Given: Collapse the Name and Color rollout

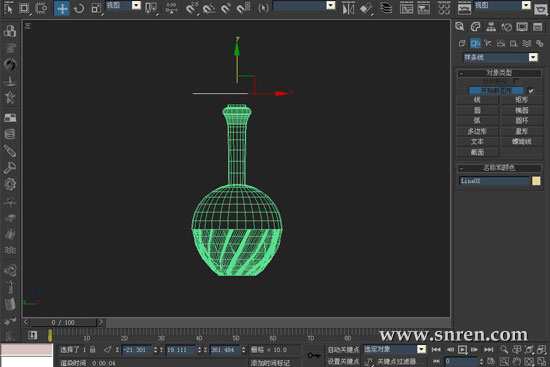Looking at the screenshot, I should [498, 168].
